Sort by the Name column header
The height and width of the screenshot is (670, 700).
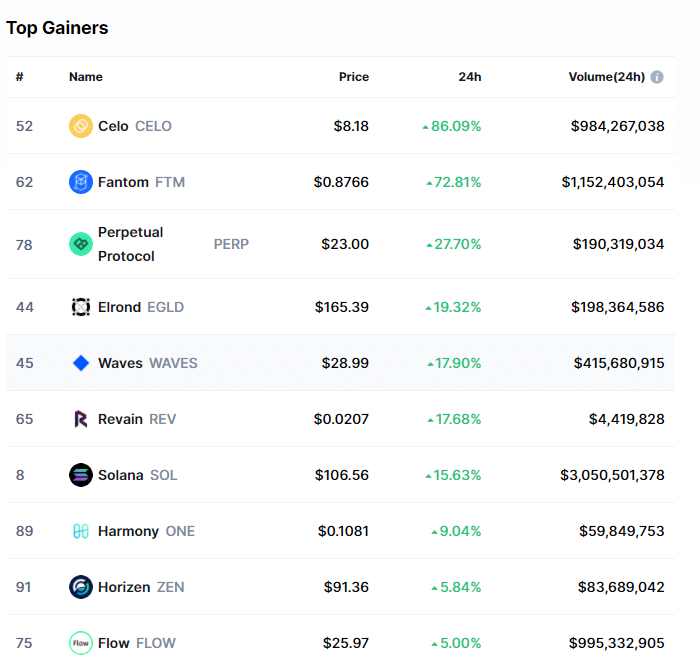point(86,77)
